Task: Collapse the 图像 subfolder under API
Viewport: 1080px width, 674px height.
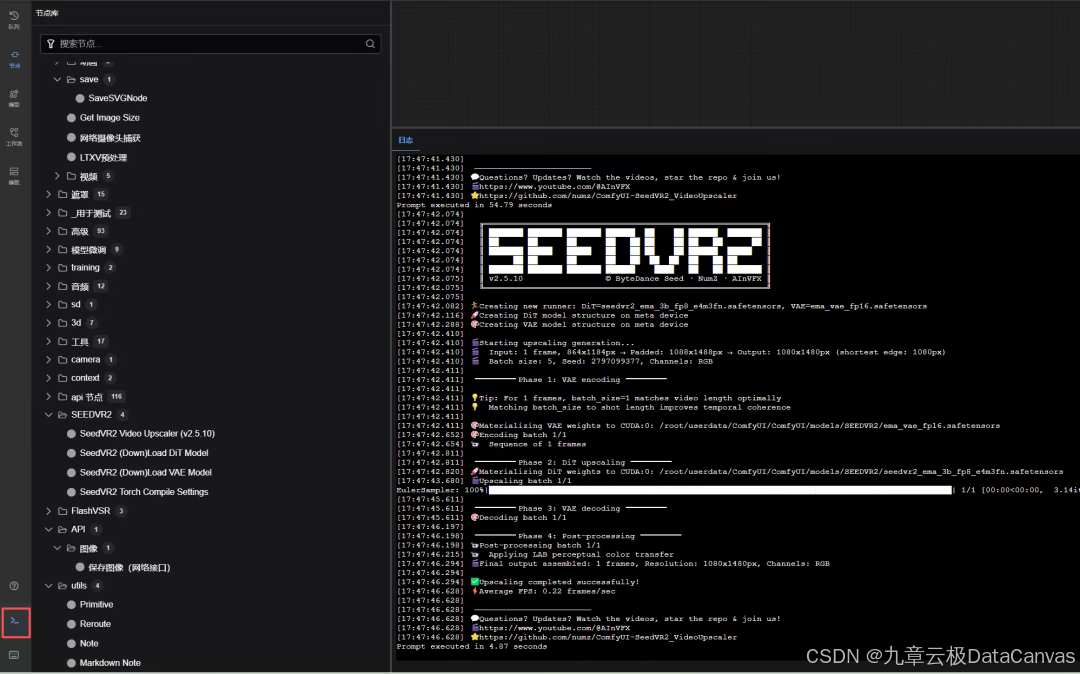Action: 57,548
